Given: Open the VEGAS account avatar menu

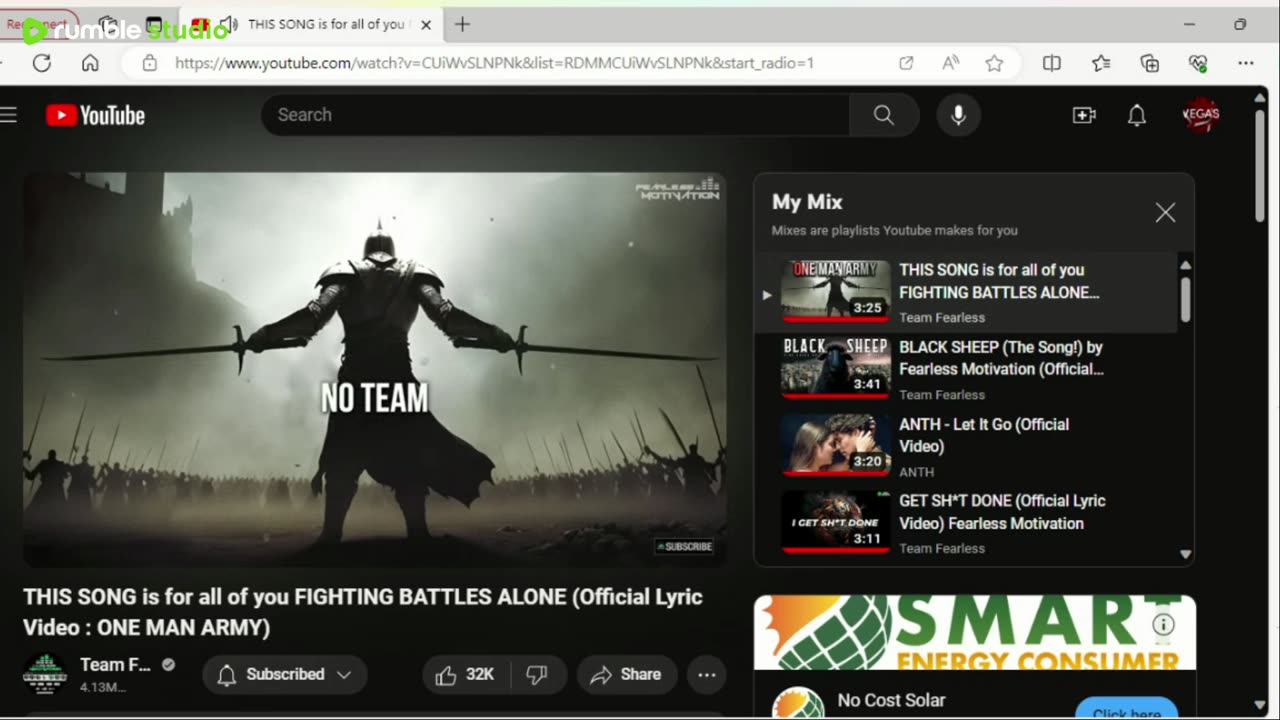Looking at the screenshot, I should point(1201,114).
